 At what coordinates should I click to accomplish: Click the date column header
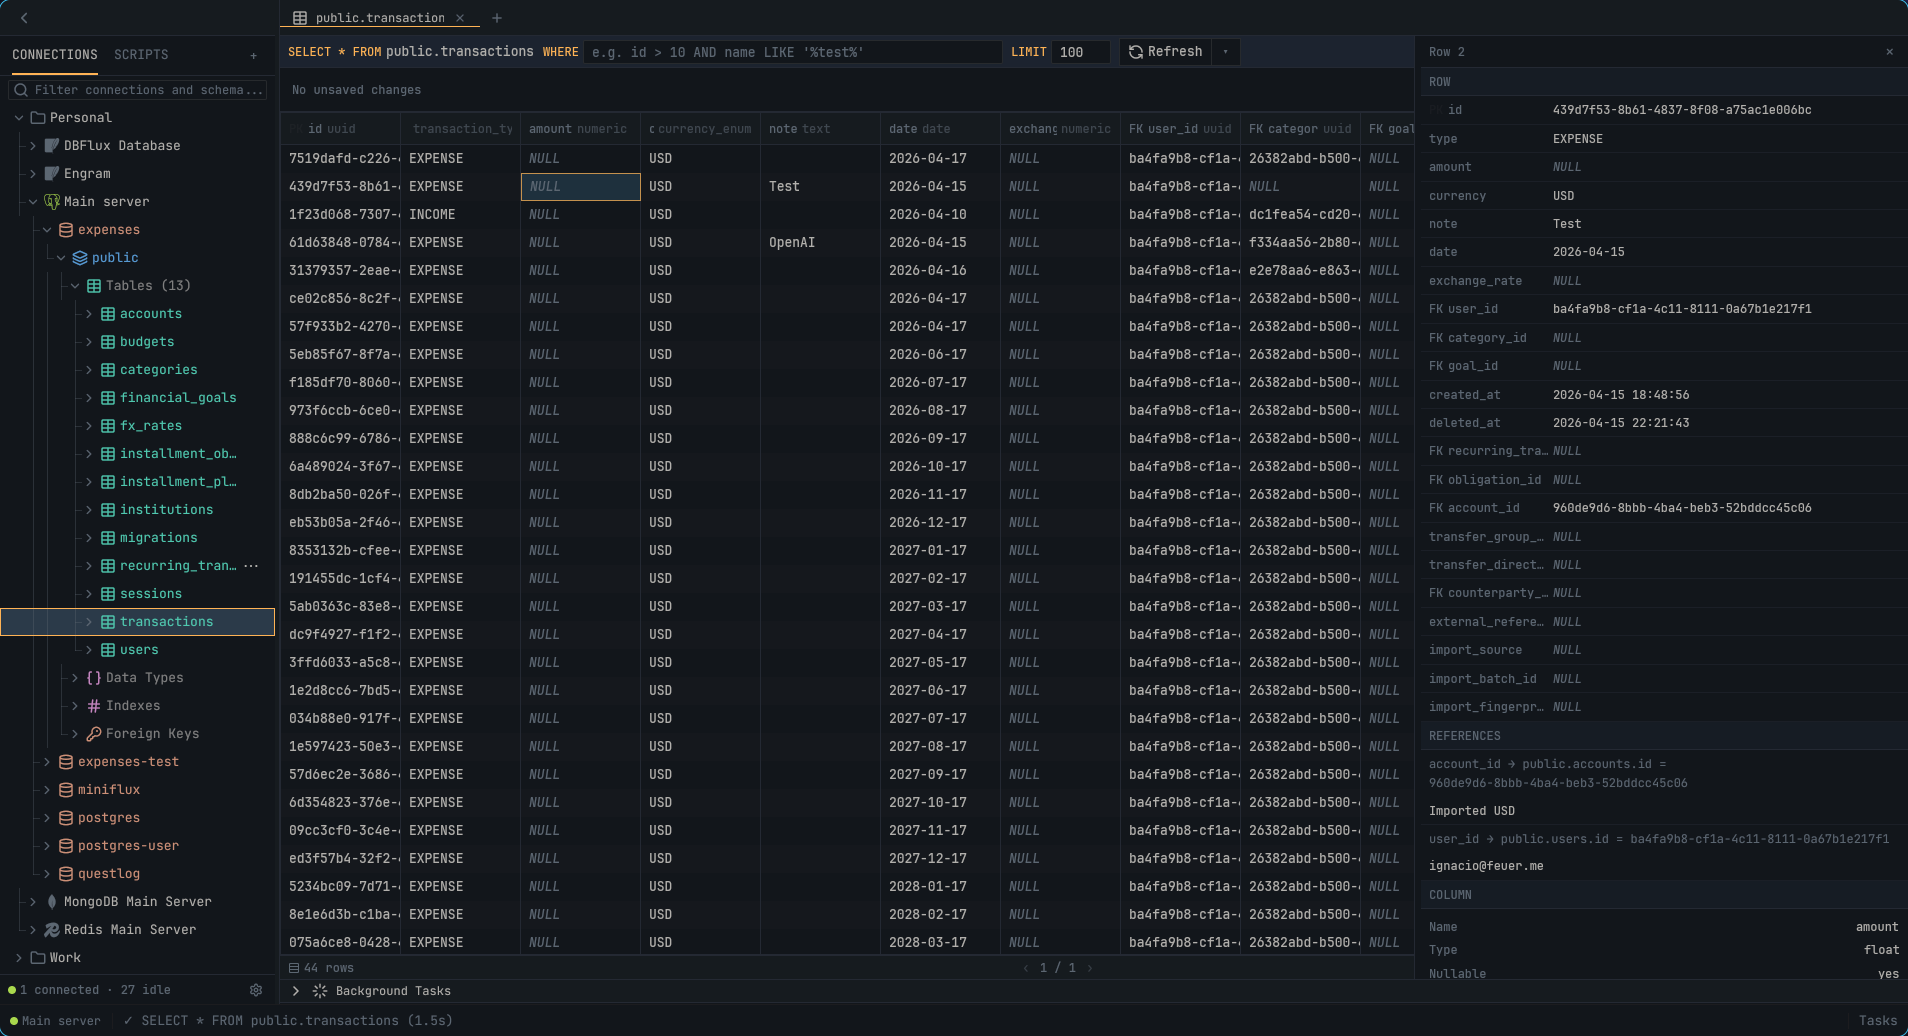(940, 129)
